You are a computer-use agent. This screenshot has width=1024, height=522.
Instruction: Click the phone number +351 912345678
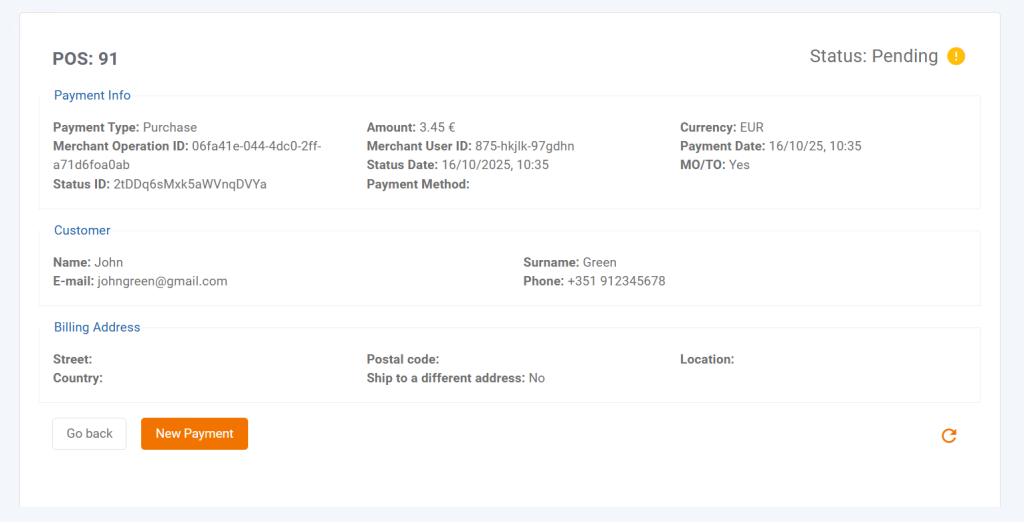616,282
